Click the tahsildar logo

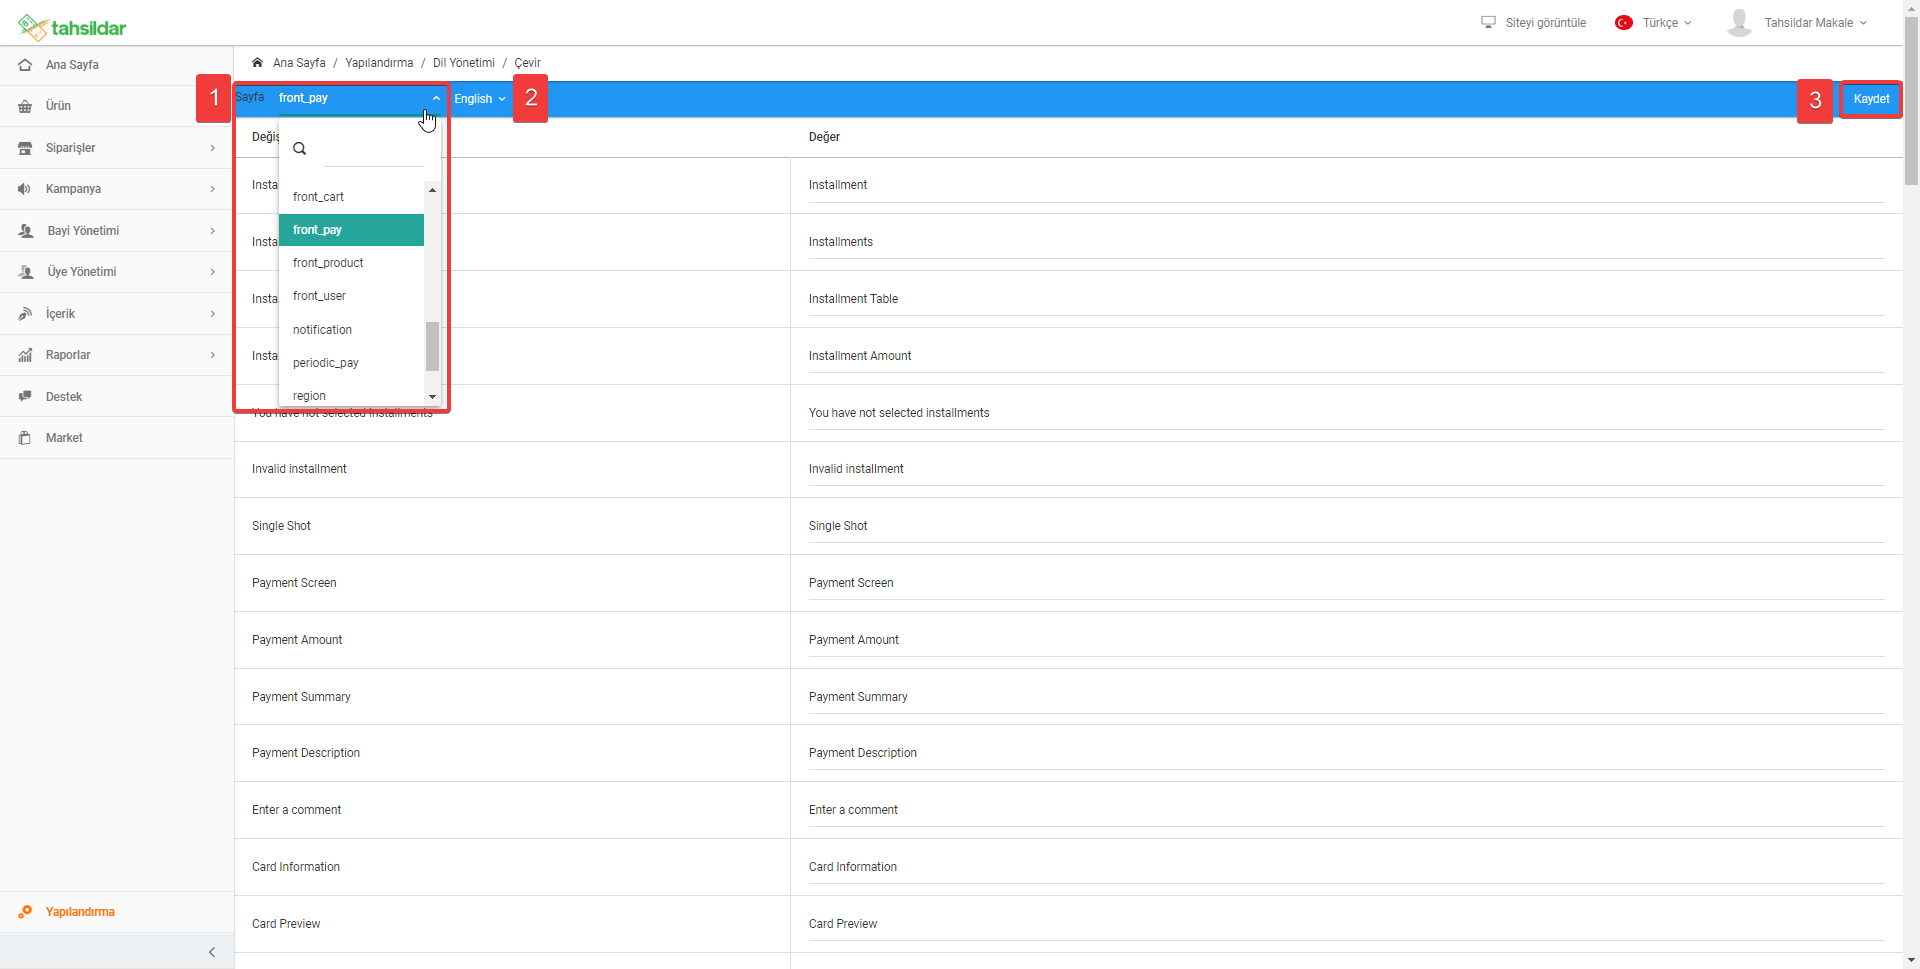[x=72, y=27]
